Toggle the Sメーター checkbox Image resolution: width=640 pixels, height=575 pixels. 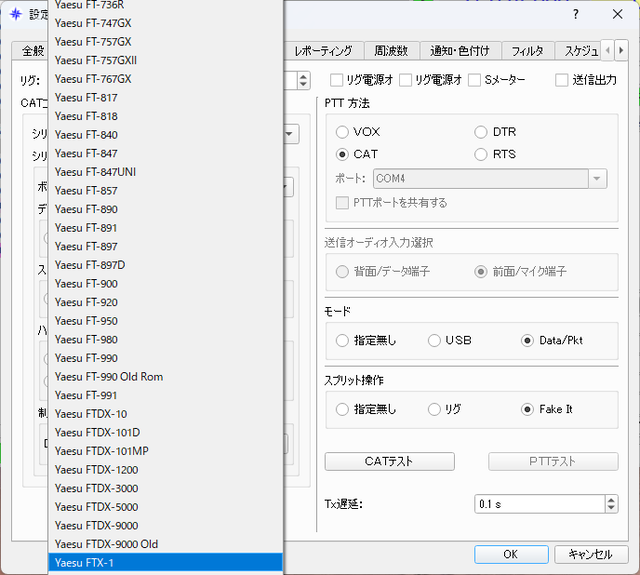(474, 80)
